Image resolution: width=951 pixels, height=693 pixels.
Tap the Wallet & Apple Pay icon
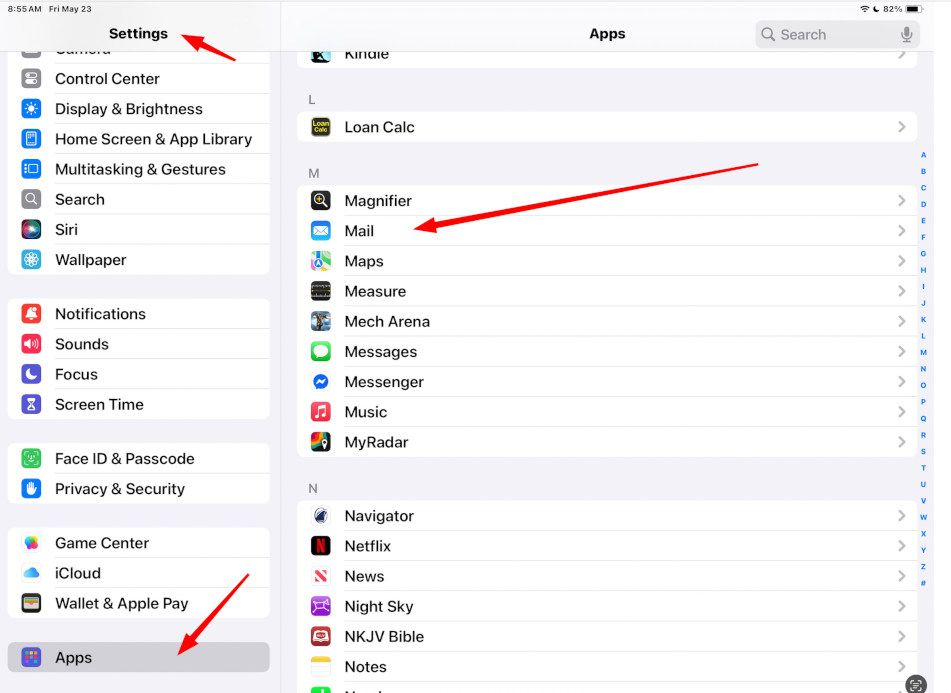pos(31,603)
